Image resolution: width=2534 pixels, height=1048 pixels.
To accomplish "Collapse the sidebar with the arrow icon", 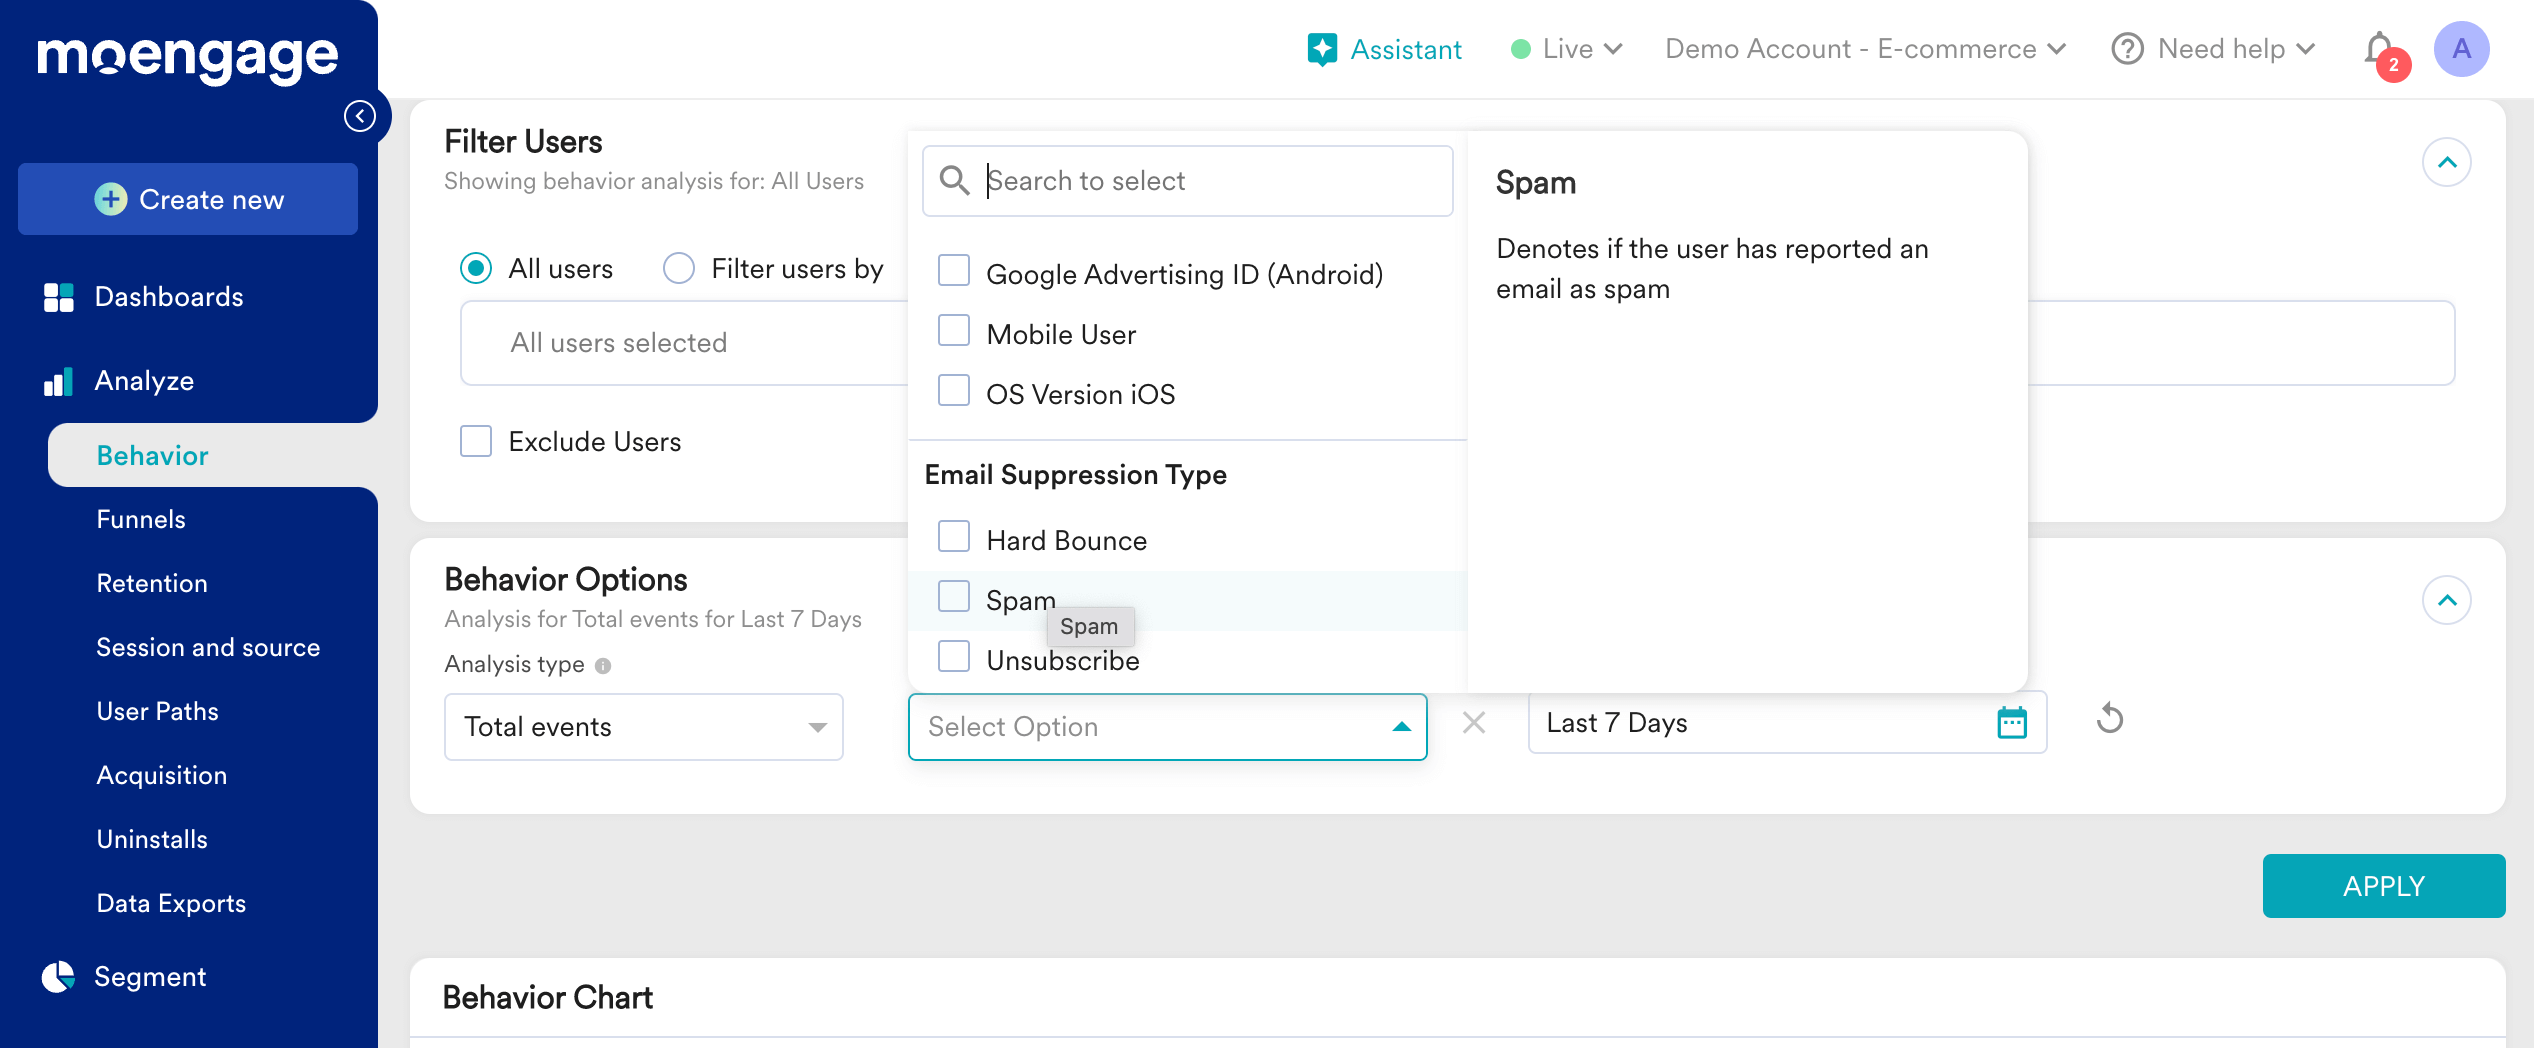I will point(360,116).
